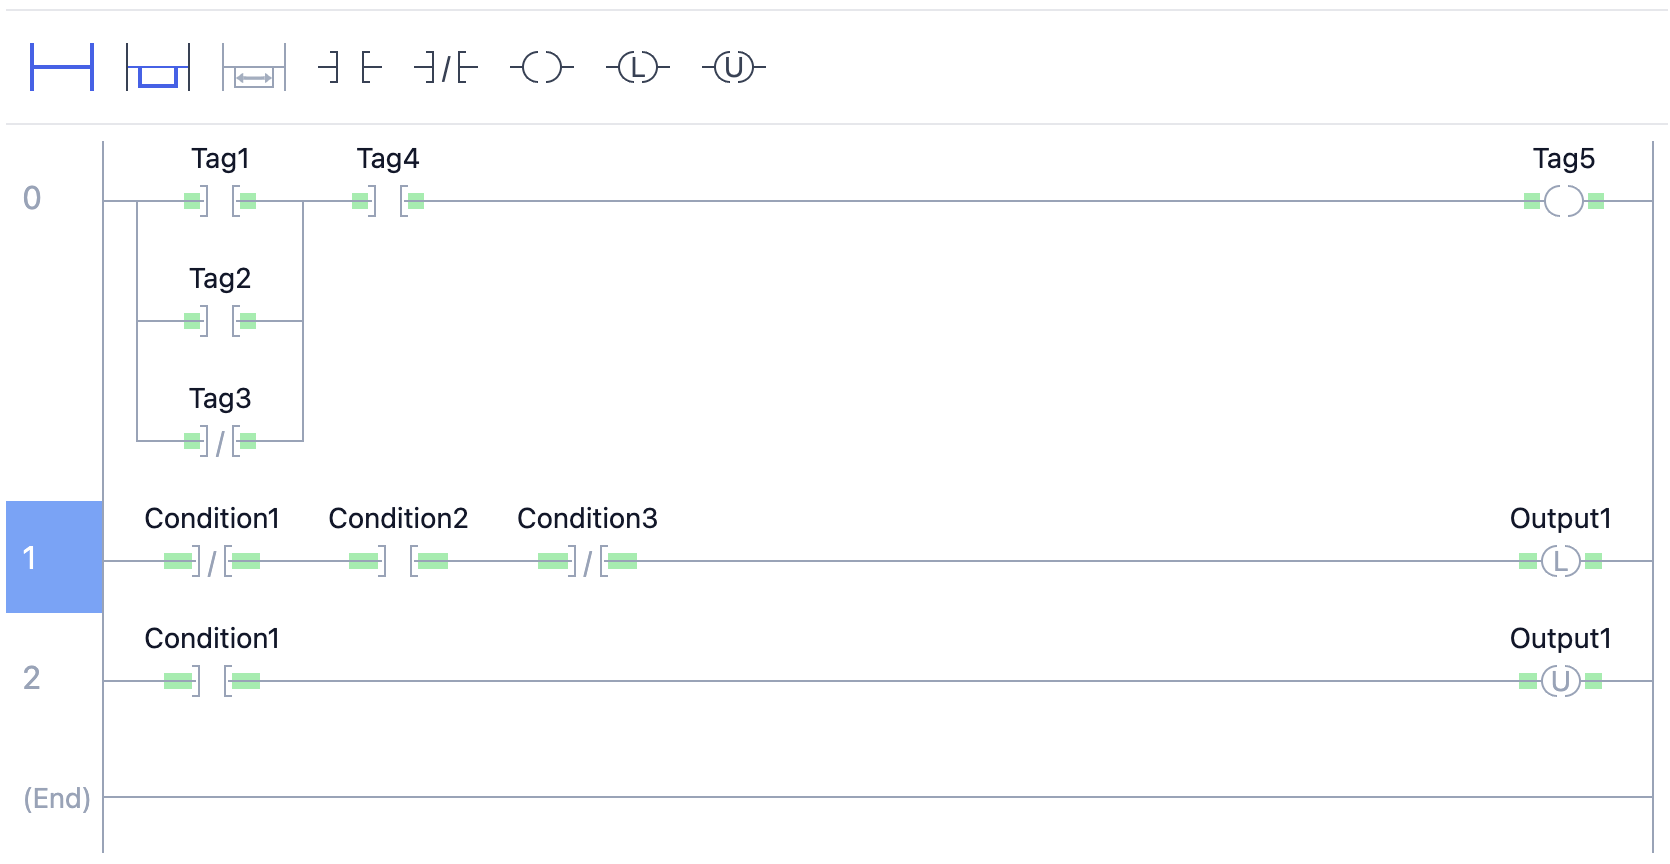The height and width of the screenshot is (864, 1670).
Task: Select the (End) rung label
Action: pyautogui.click(x=57, y=798)
